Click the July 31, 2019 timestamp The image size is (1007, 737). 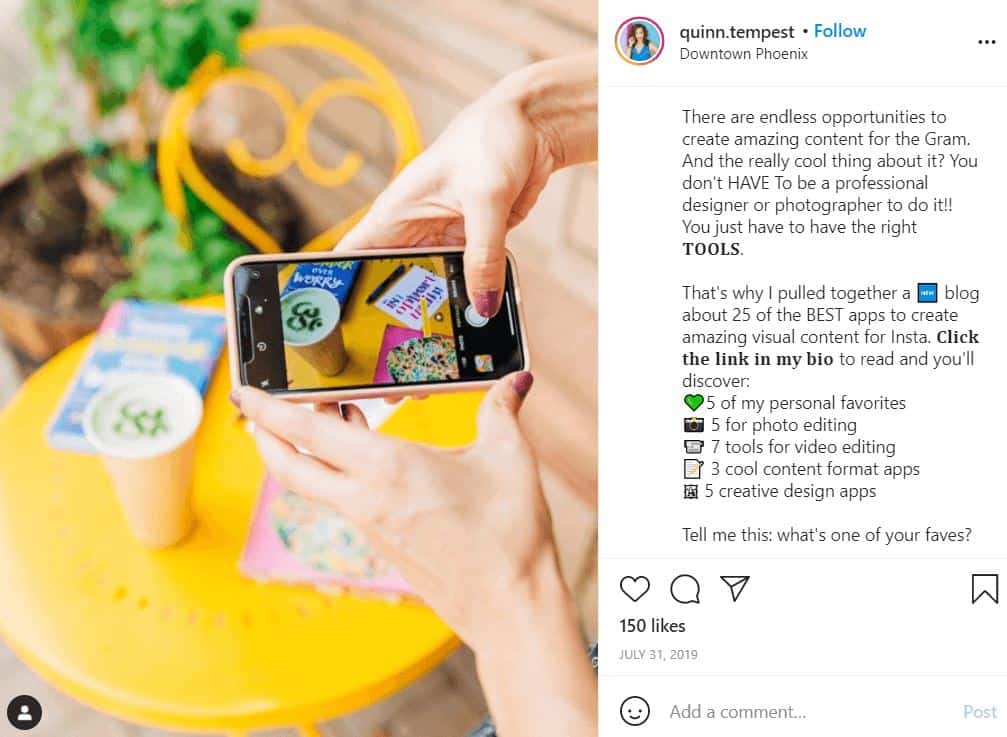(x=658, y=655)
